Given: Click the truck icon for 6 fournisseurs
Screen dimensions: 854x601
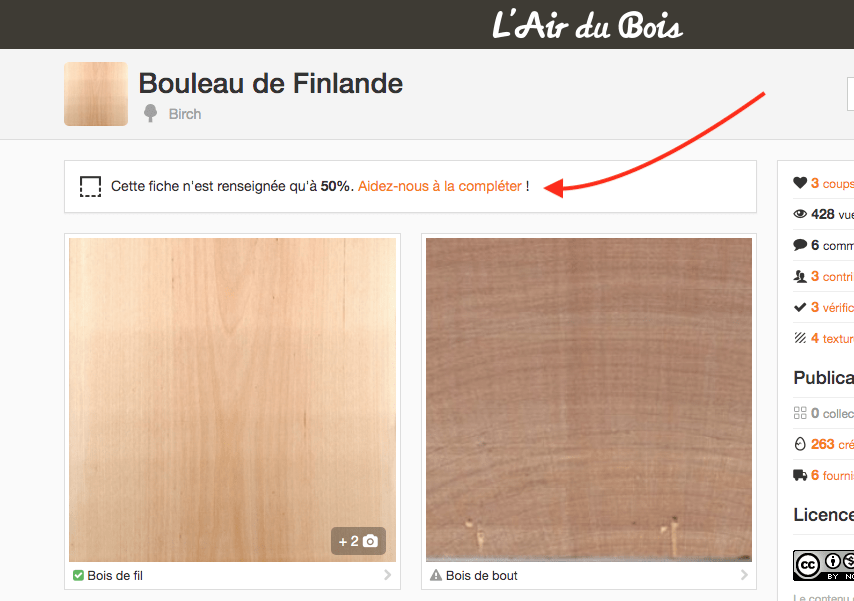Looking at the screenshot, I should (x=800, y=475).
